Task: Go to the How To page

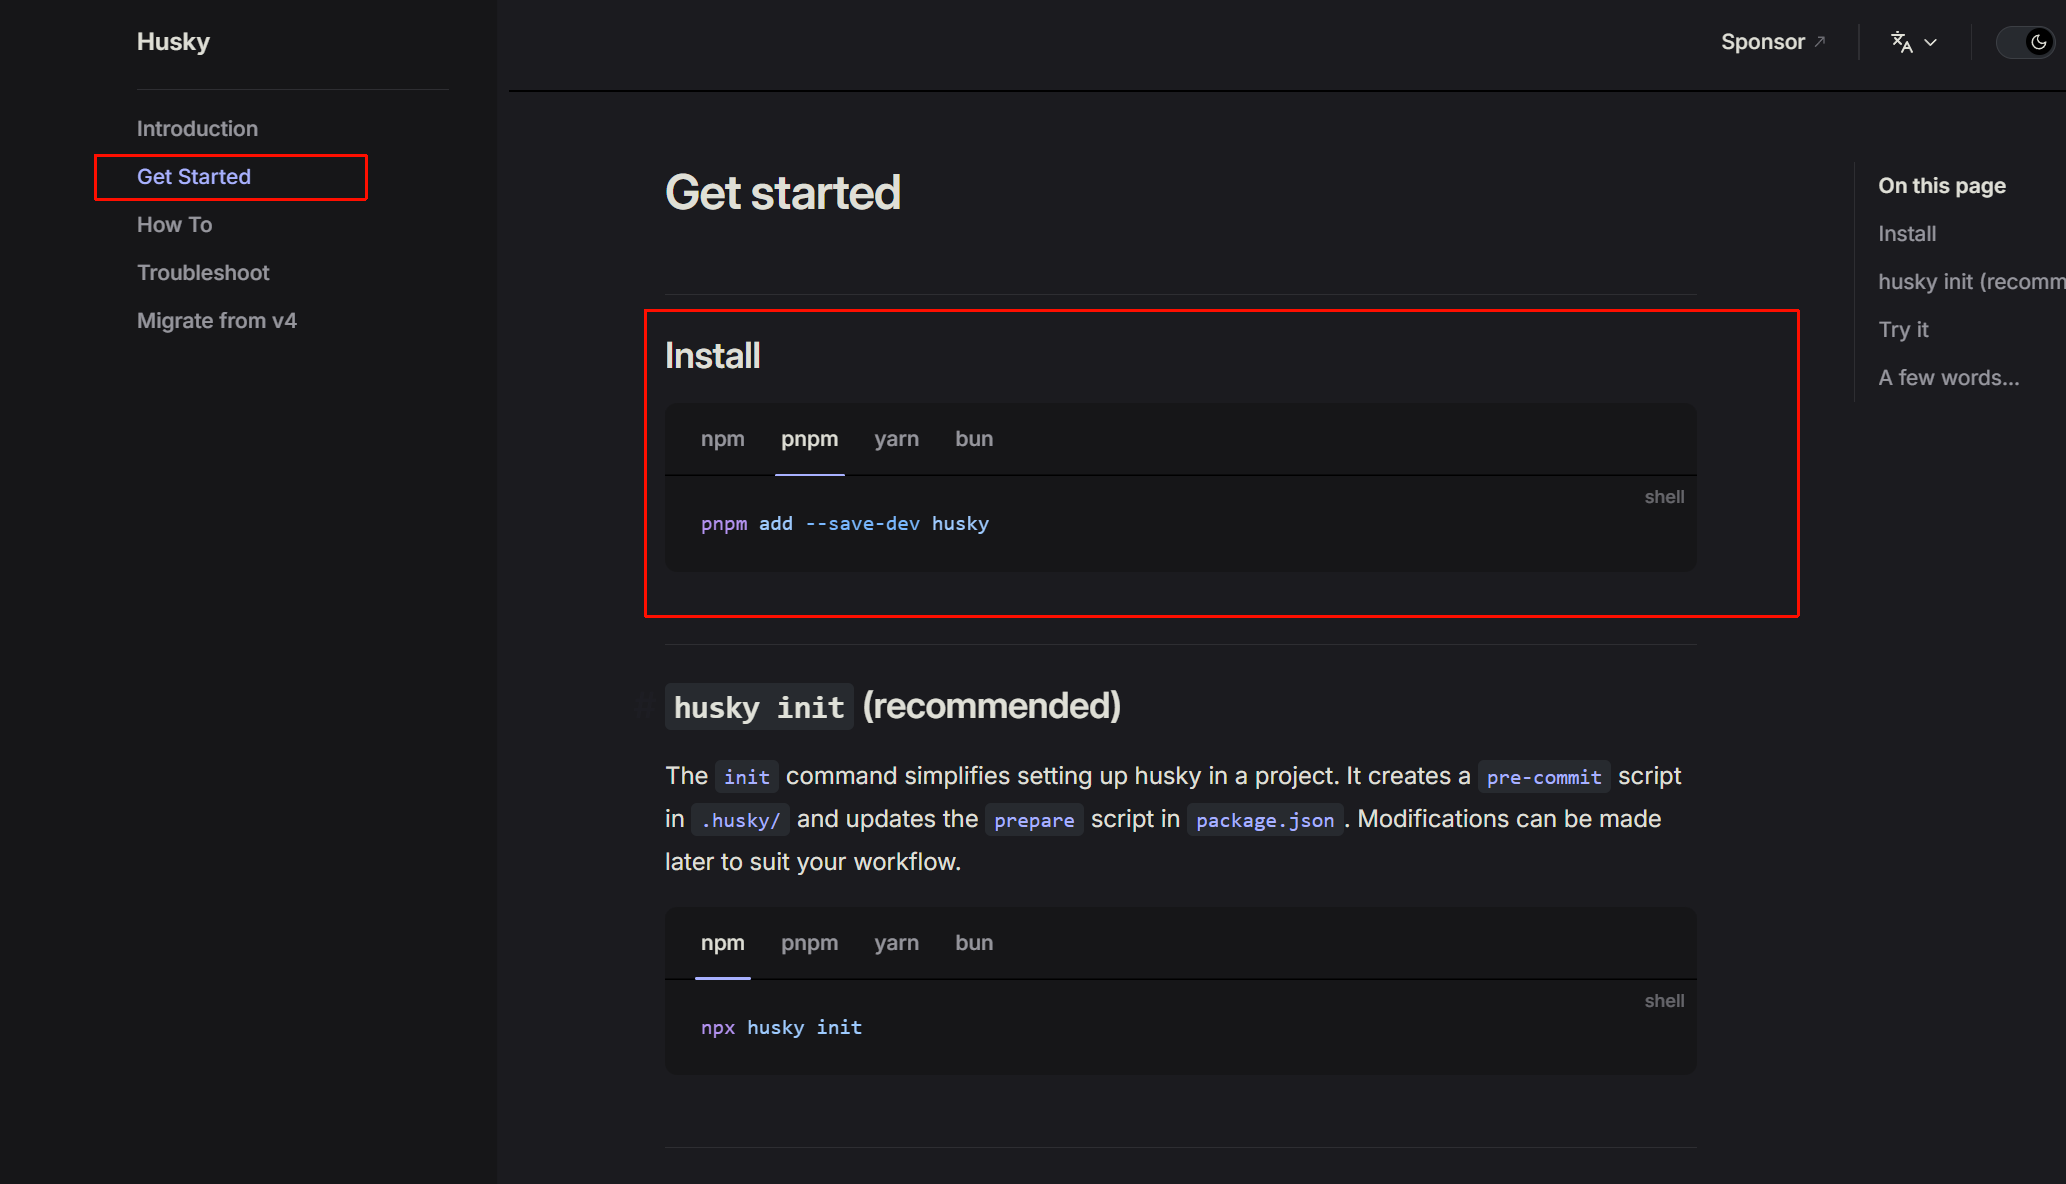Action: click(174, 225)
